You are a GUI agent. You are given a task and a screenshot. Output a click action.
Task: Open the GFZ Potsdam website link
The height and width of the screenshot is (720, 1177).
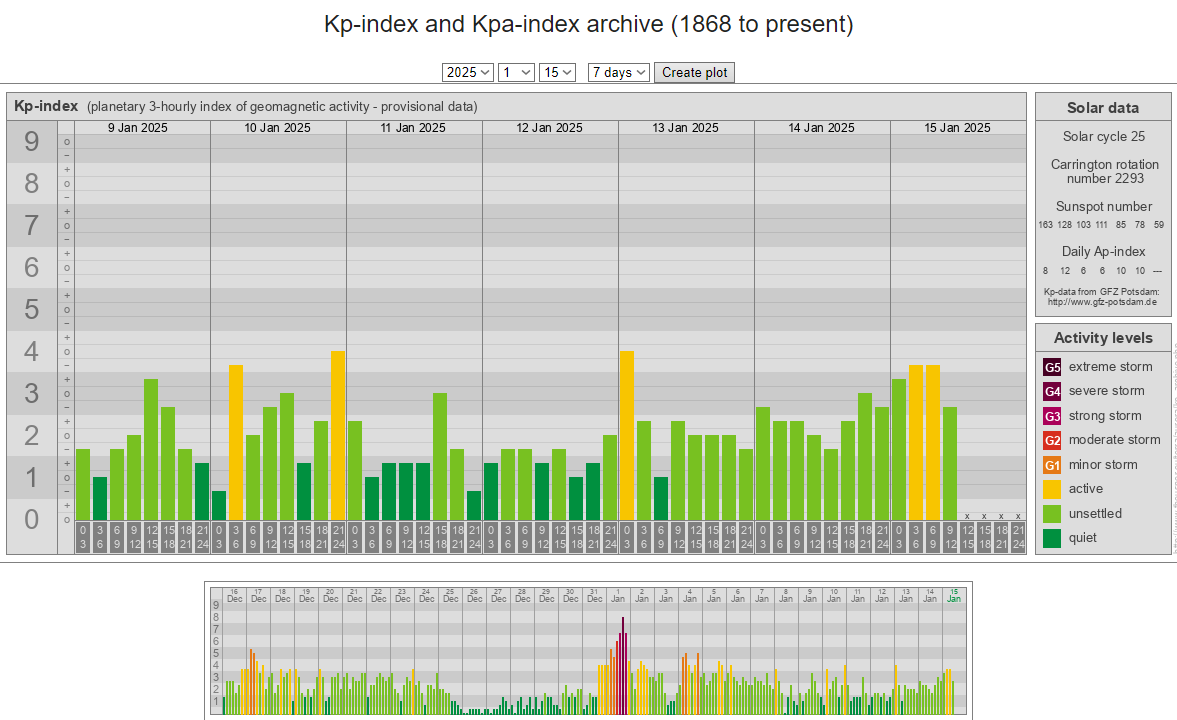(x=1102, y=301)
